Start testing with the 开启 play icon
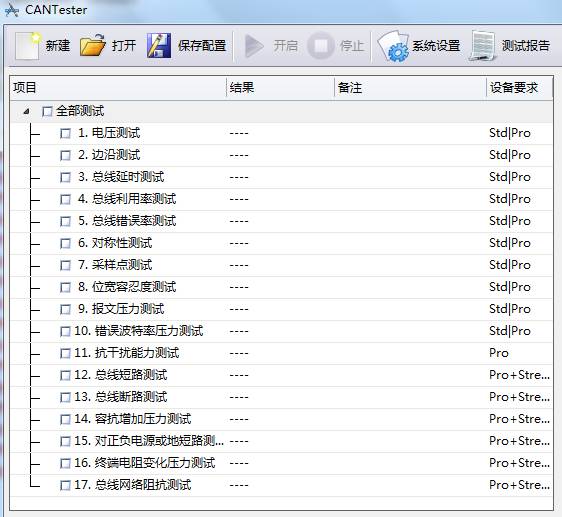The image size is (562, 517). pos(254,46)
